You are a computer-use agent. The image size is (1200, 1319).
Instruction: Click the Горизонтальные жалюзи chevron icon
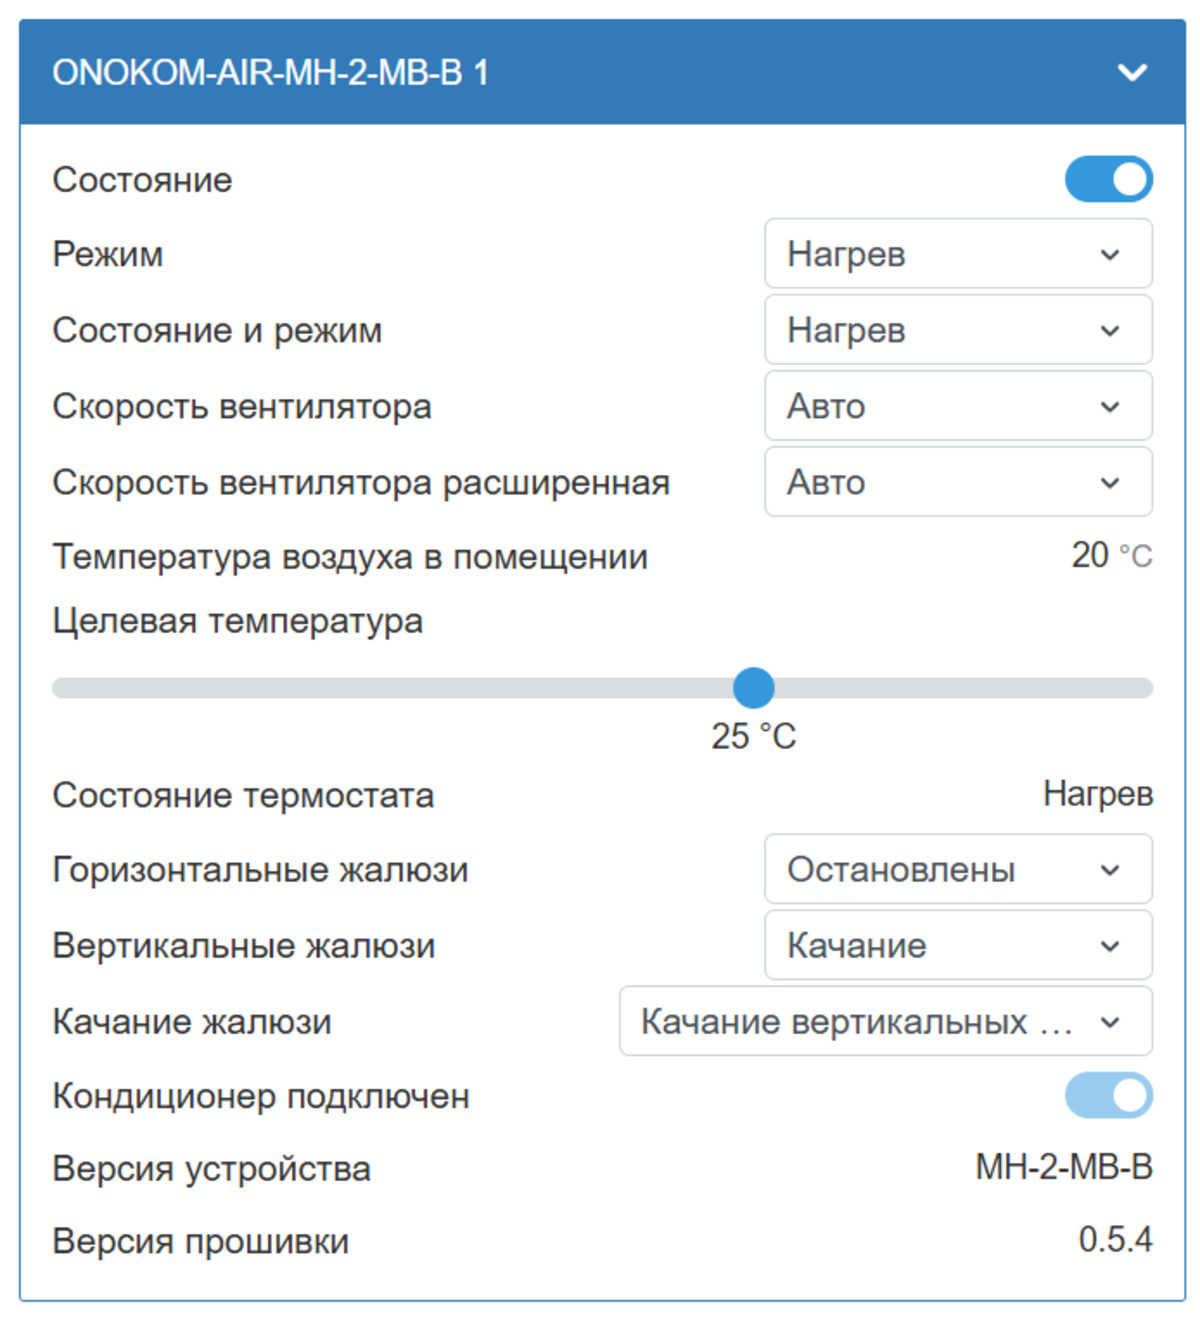click(1108, 870)
